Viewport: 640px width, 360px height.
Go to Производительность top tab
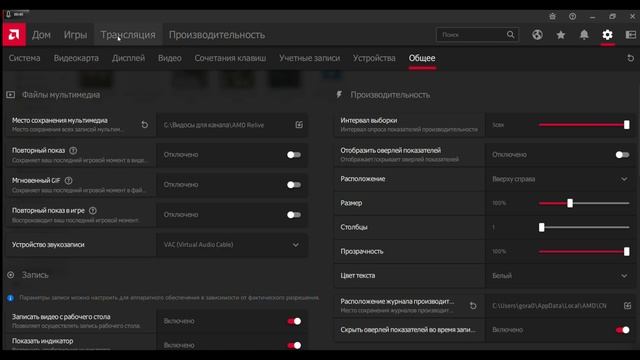217,35
